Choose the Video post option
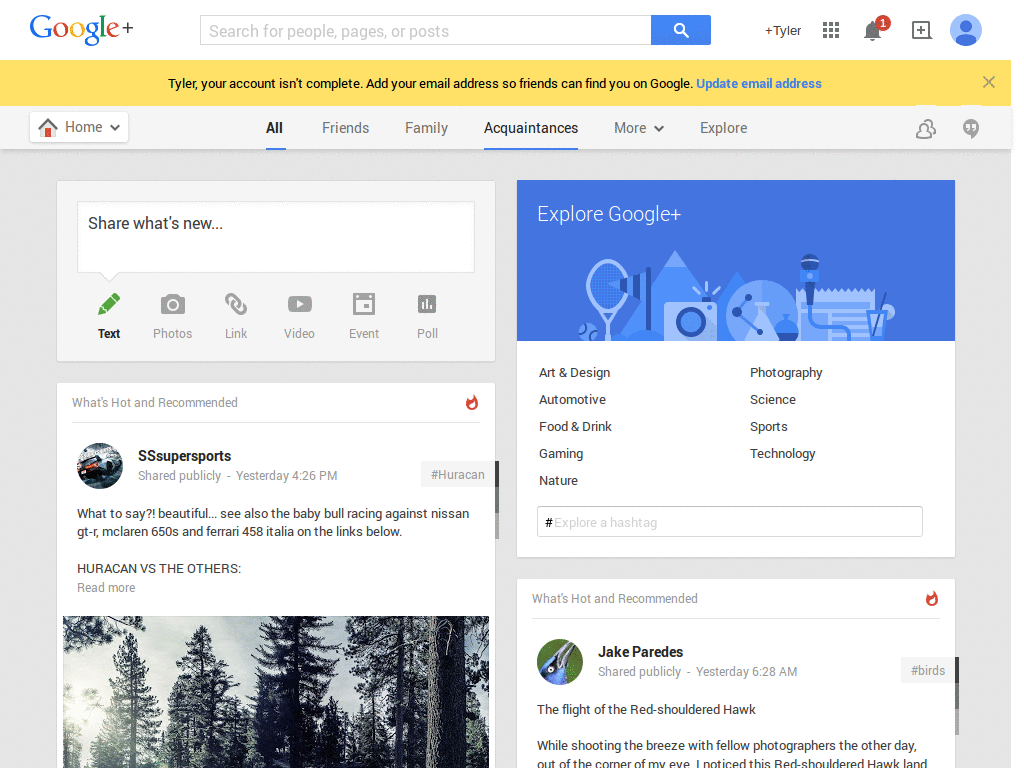Image resolution: width=1024 pixels, height=768 pixels. click(299, 317)
